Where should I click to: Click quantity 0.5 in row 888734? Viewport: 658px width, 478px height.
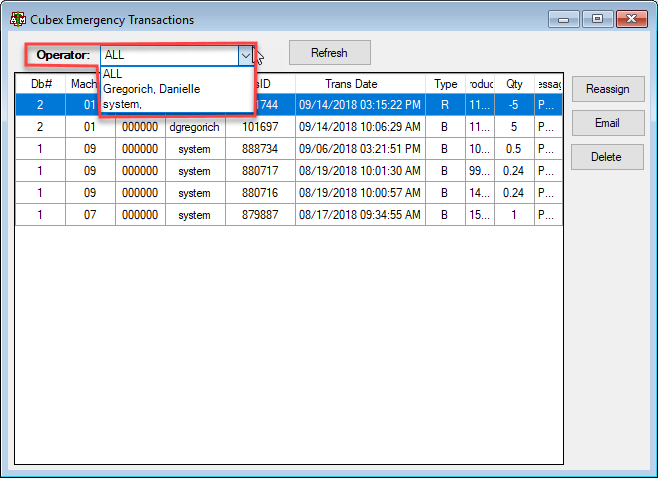click(514, 149)
